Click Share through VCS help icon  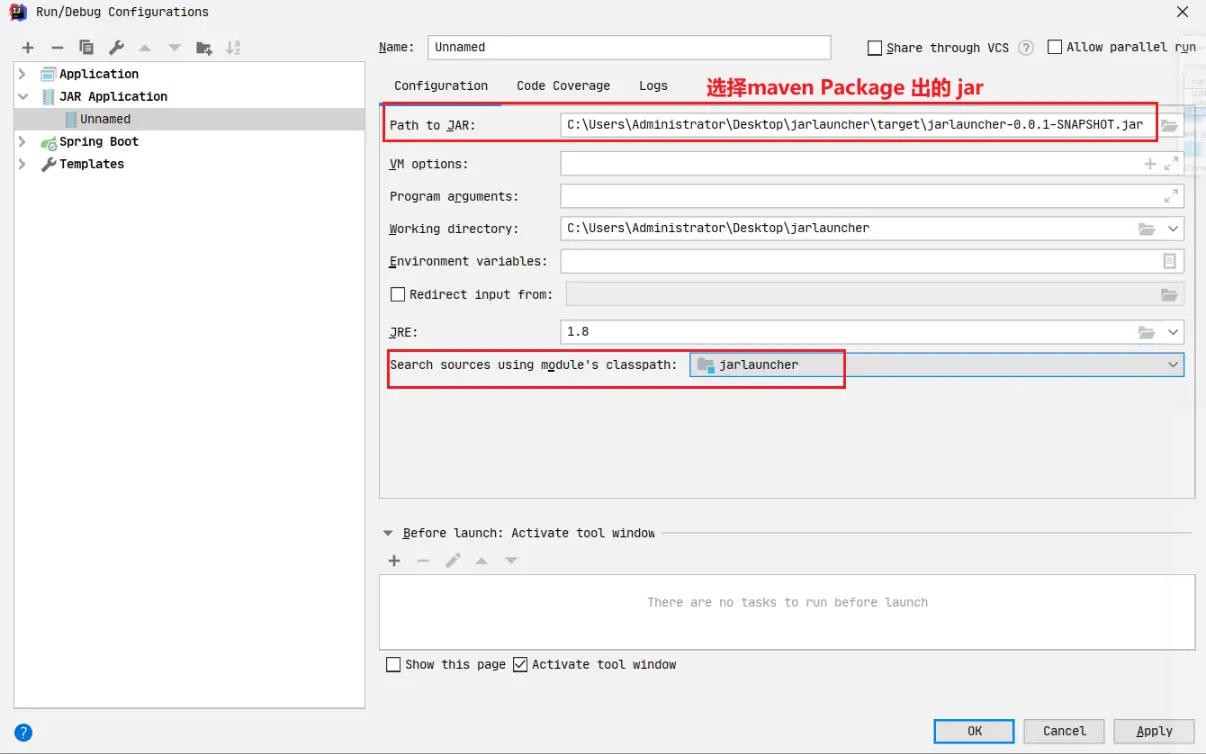tap(1026, 48)
